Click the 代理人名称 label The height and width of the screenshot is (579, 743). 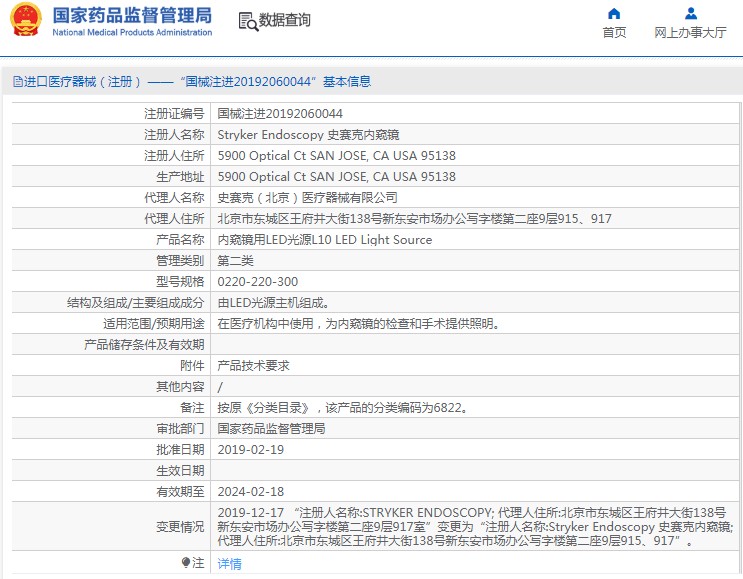click(x=174, y=198)
